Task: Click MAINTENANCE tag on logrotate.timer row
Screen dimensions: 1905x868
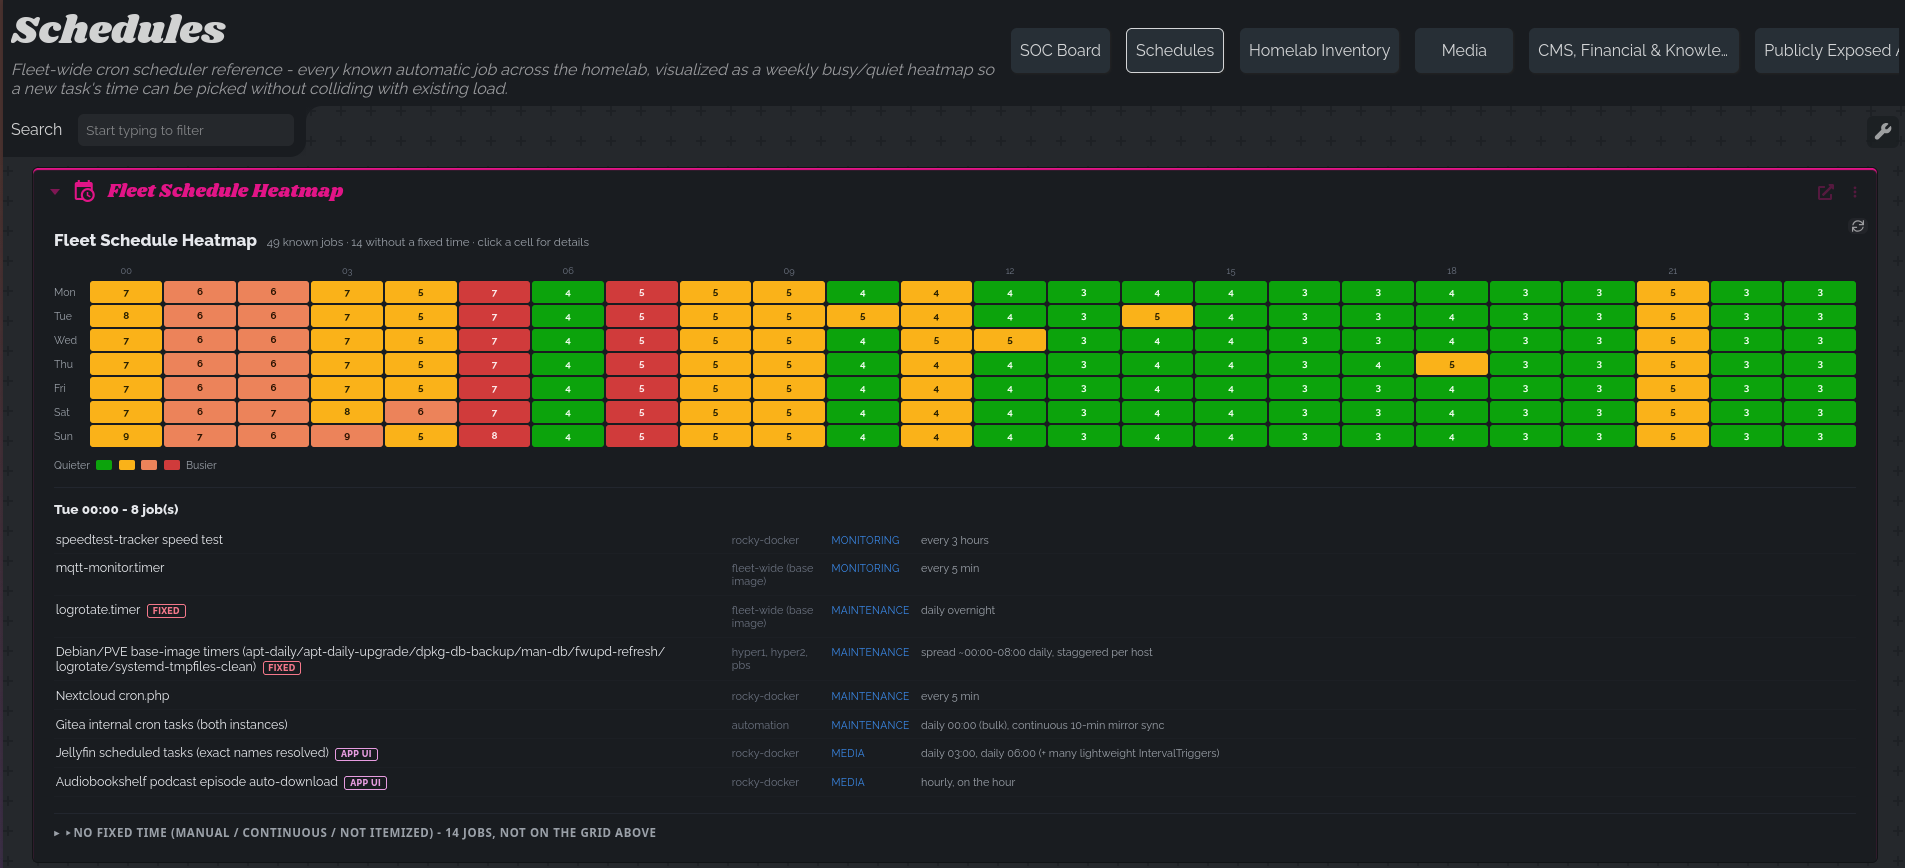Action: [870, 610]
